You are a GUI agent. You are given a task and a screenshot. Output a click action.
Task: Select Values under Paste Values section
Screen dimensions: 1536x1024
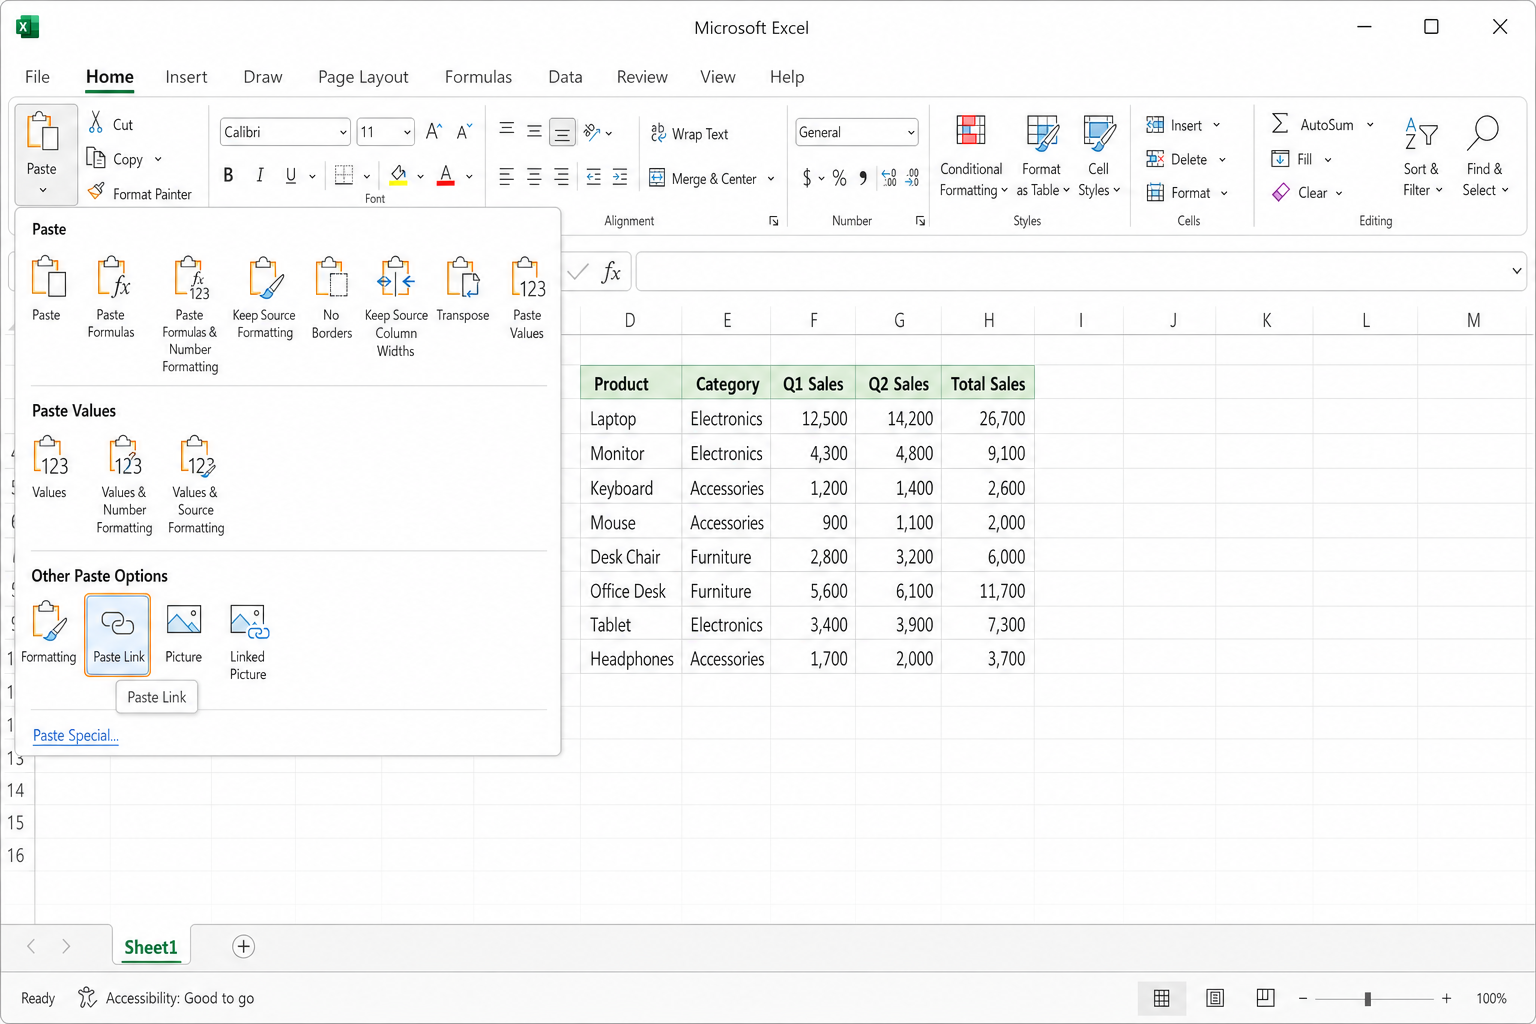pos(49,467)
